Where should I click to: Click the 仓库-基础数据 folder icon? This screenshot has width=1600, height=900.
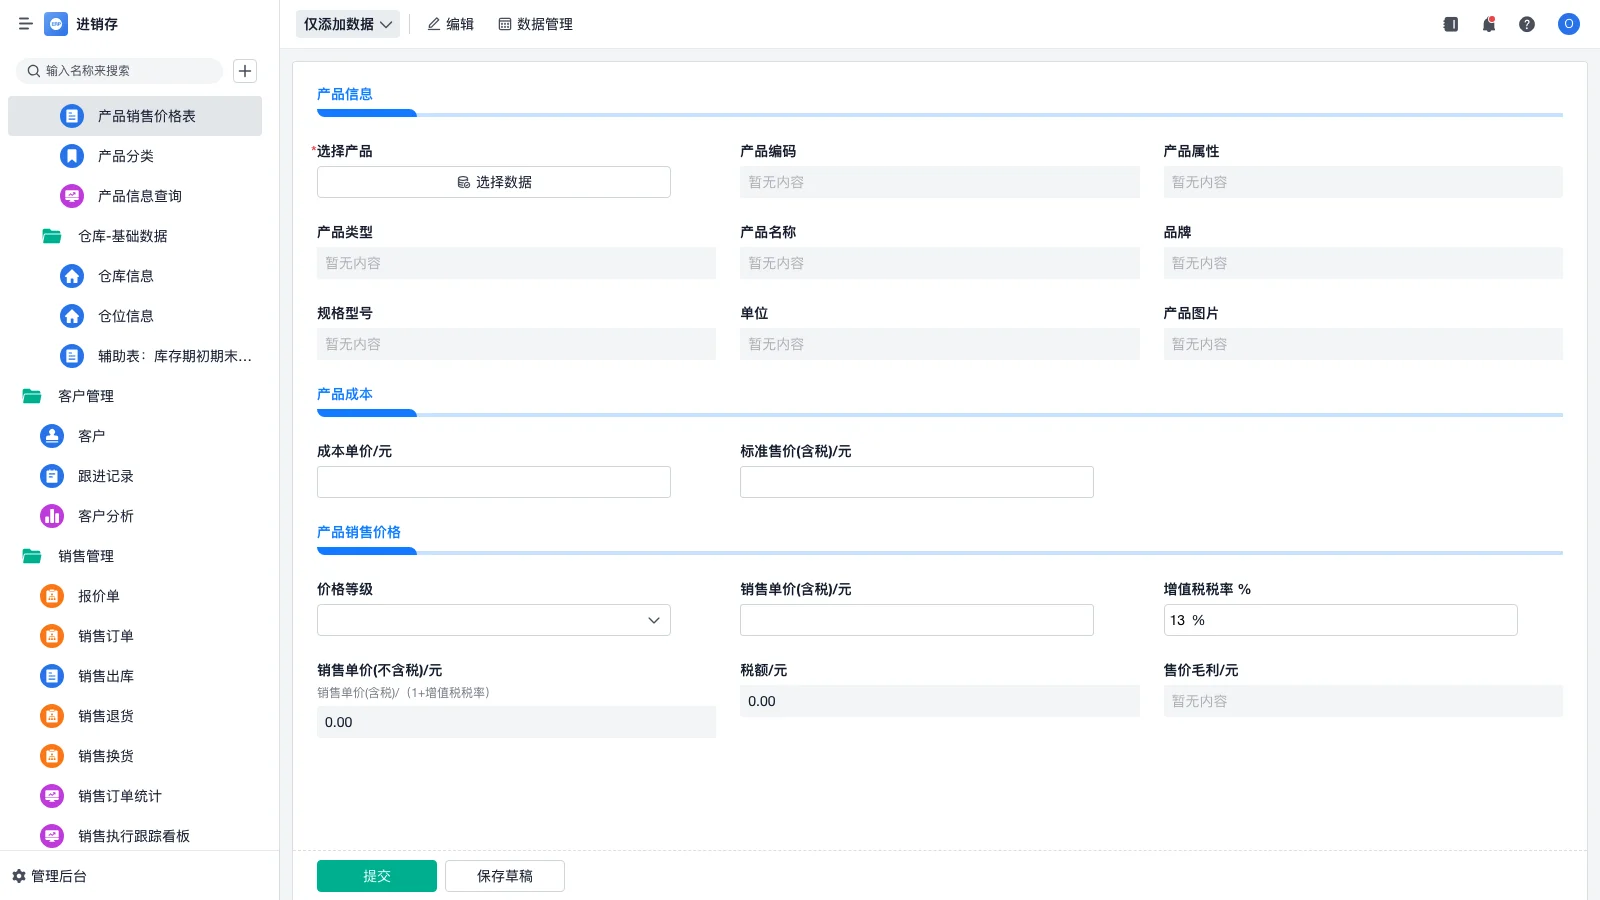click(52, 236)
